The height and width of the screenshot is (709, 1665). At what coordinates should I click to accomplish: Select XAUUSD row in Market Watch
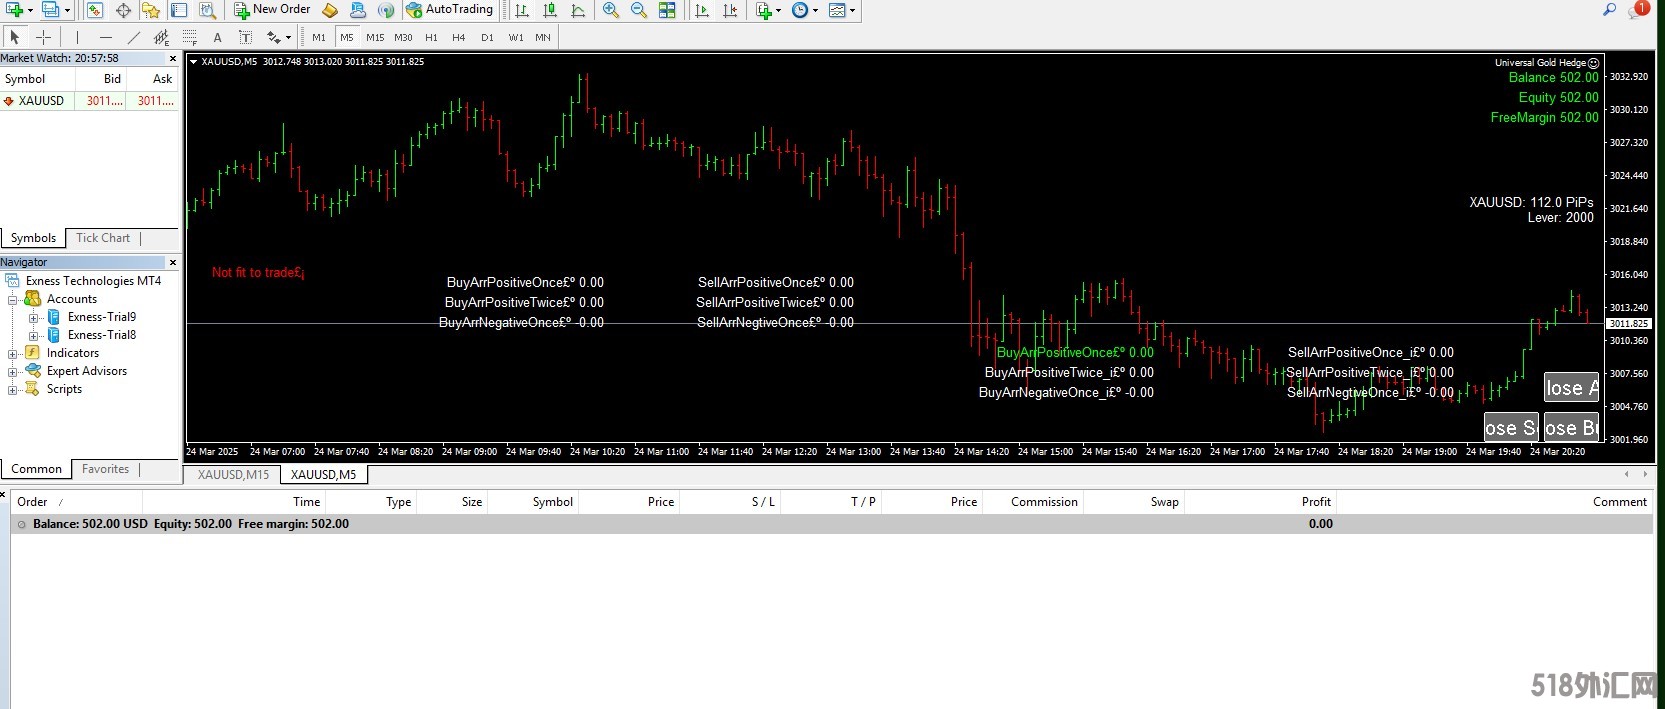coord(89,101)
